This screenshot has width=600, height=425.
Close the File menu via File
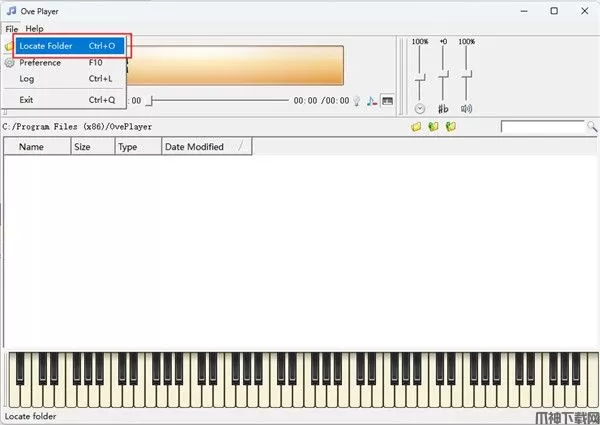coord(11,29)
